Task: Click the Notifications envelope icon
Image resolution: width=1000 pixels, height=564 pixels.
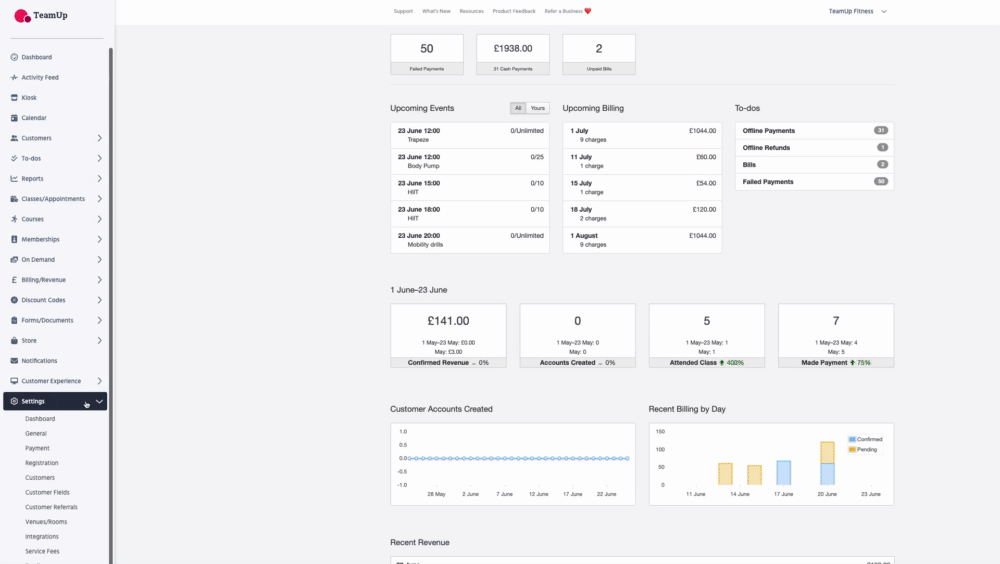Action: (x=13, y=361)
